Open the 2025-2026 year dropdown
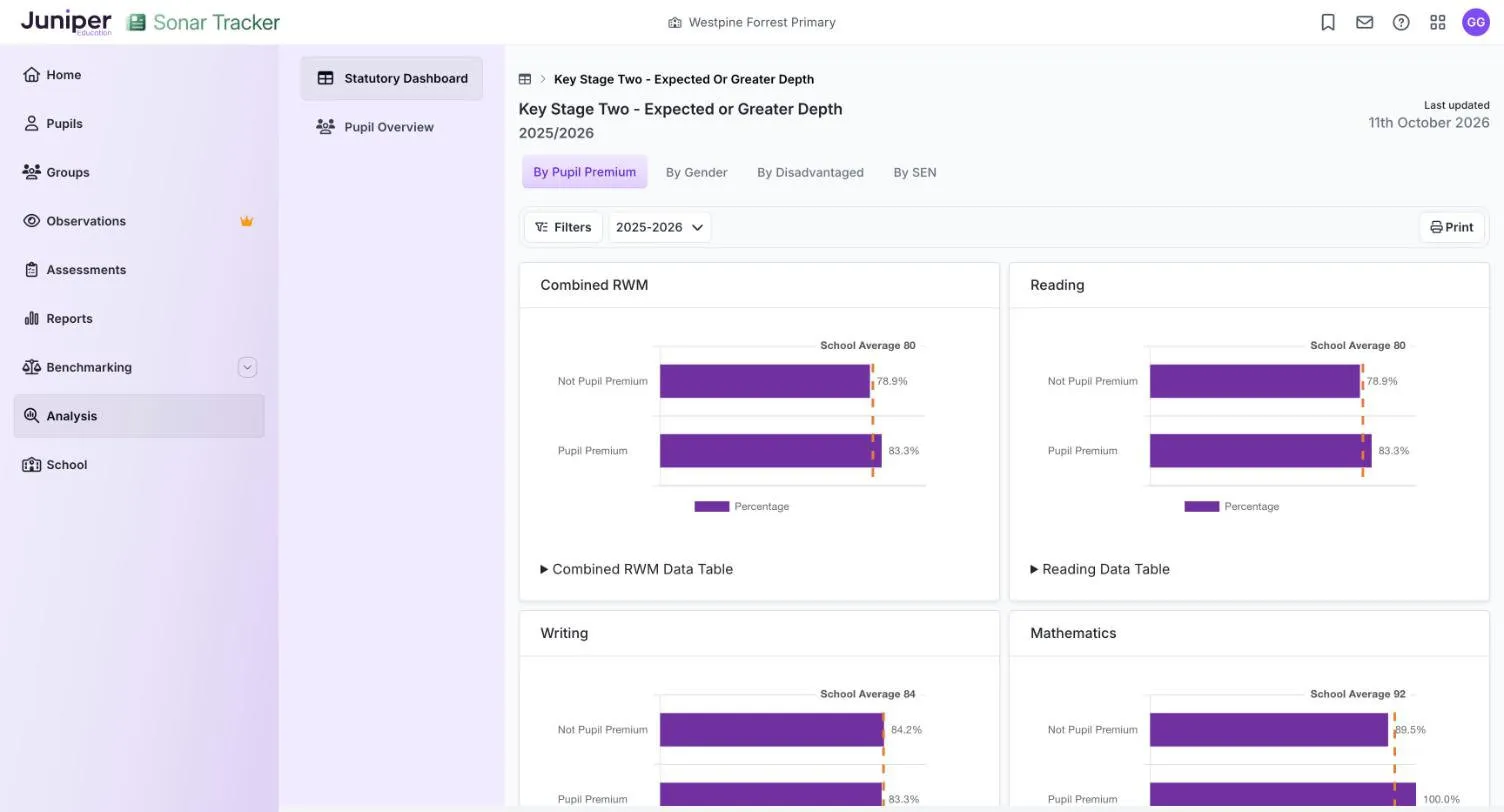The width and height of the screenshot is (1504, 812). click(660, 227)
